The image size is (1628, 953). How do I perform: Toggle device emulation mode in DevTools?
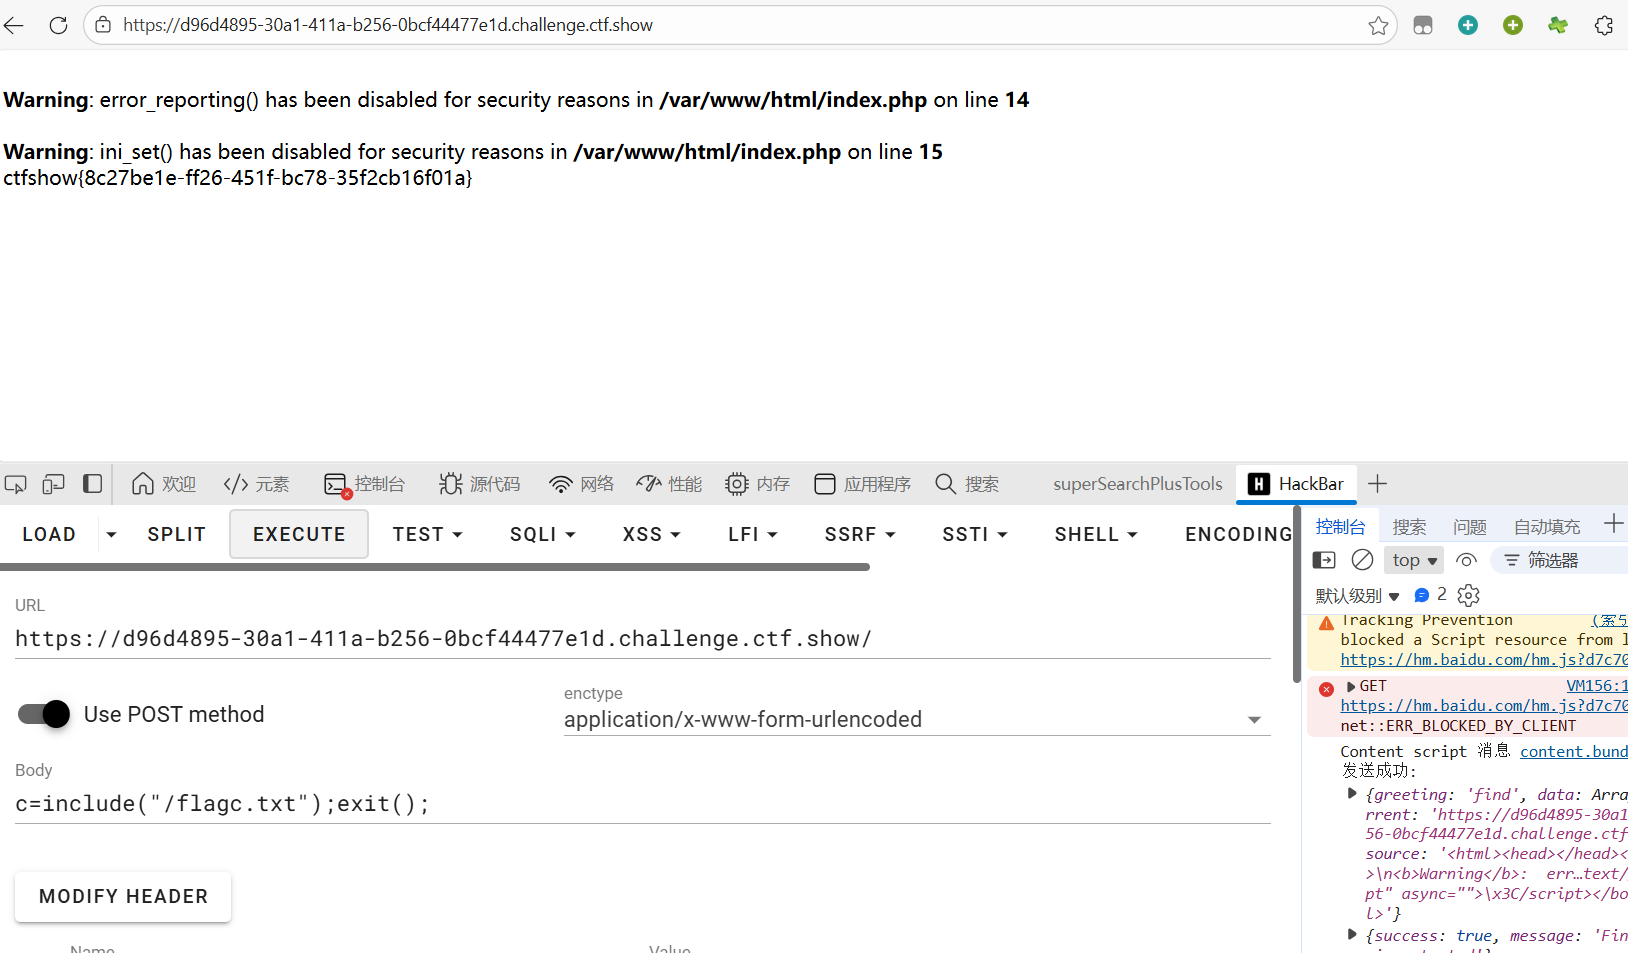53,484
